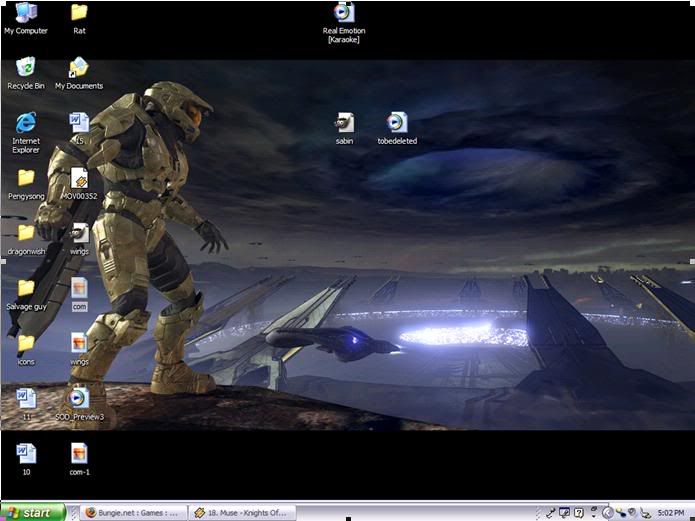Switch to Bungie.net Games Firefox window
Viewport: 695px width, 521px height.
tap(134, 513)
